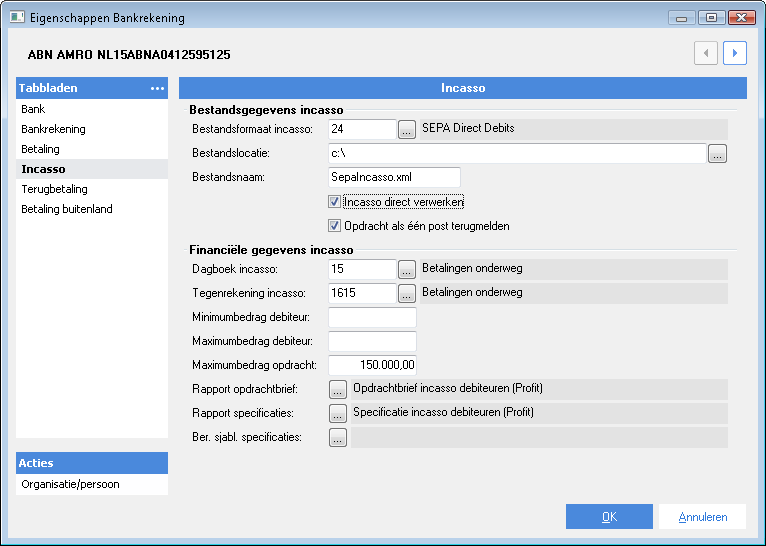The width and height of the screenshot is (766, 546).
Task: Click the ABN AMRO NL15ABNA0412595125 heading
Action: click(x=129, y=55)
